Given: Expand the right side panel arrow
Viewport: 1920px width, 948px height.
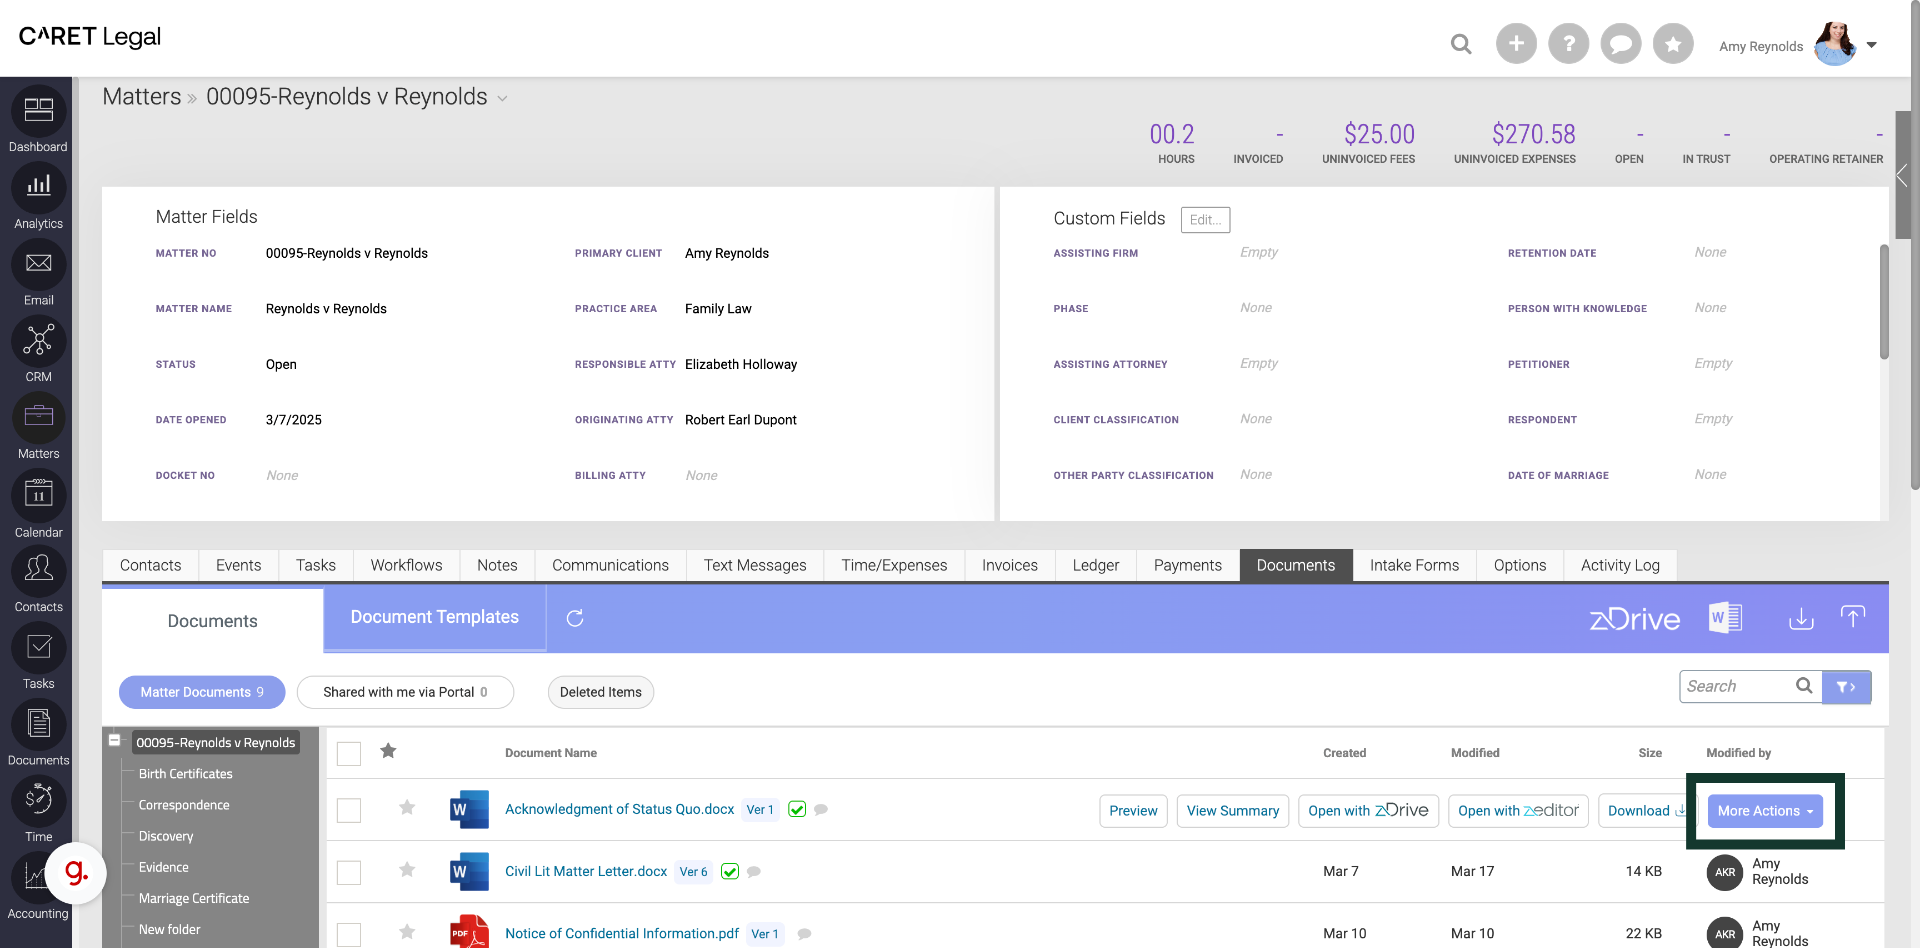Looking at the screenshot, I should (x=1902, y=176).
